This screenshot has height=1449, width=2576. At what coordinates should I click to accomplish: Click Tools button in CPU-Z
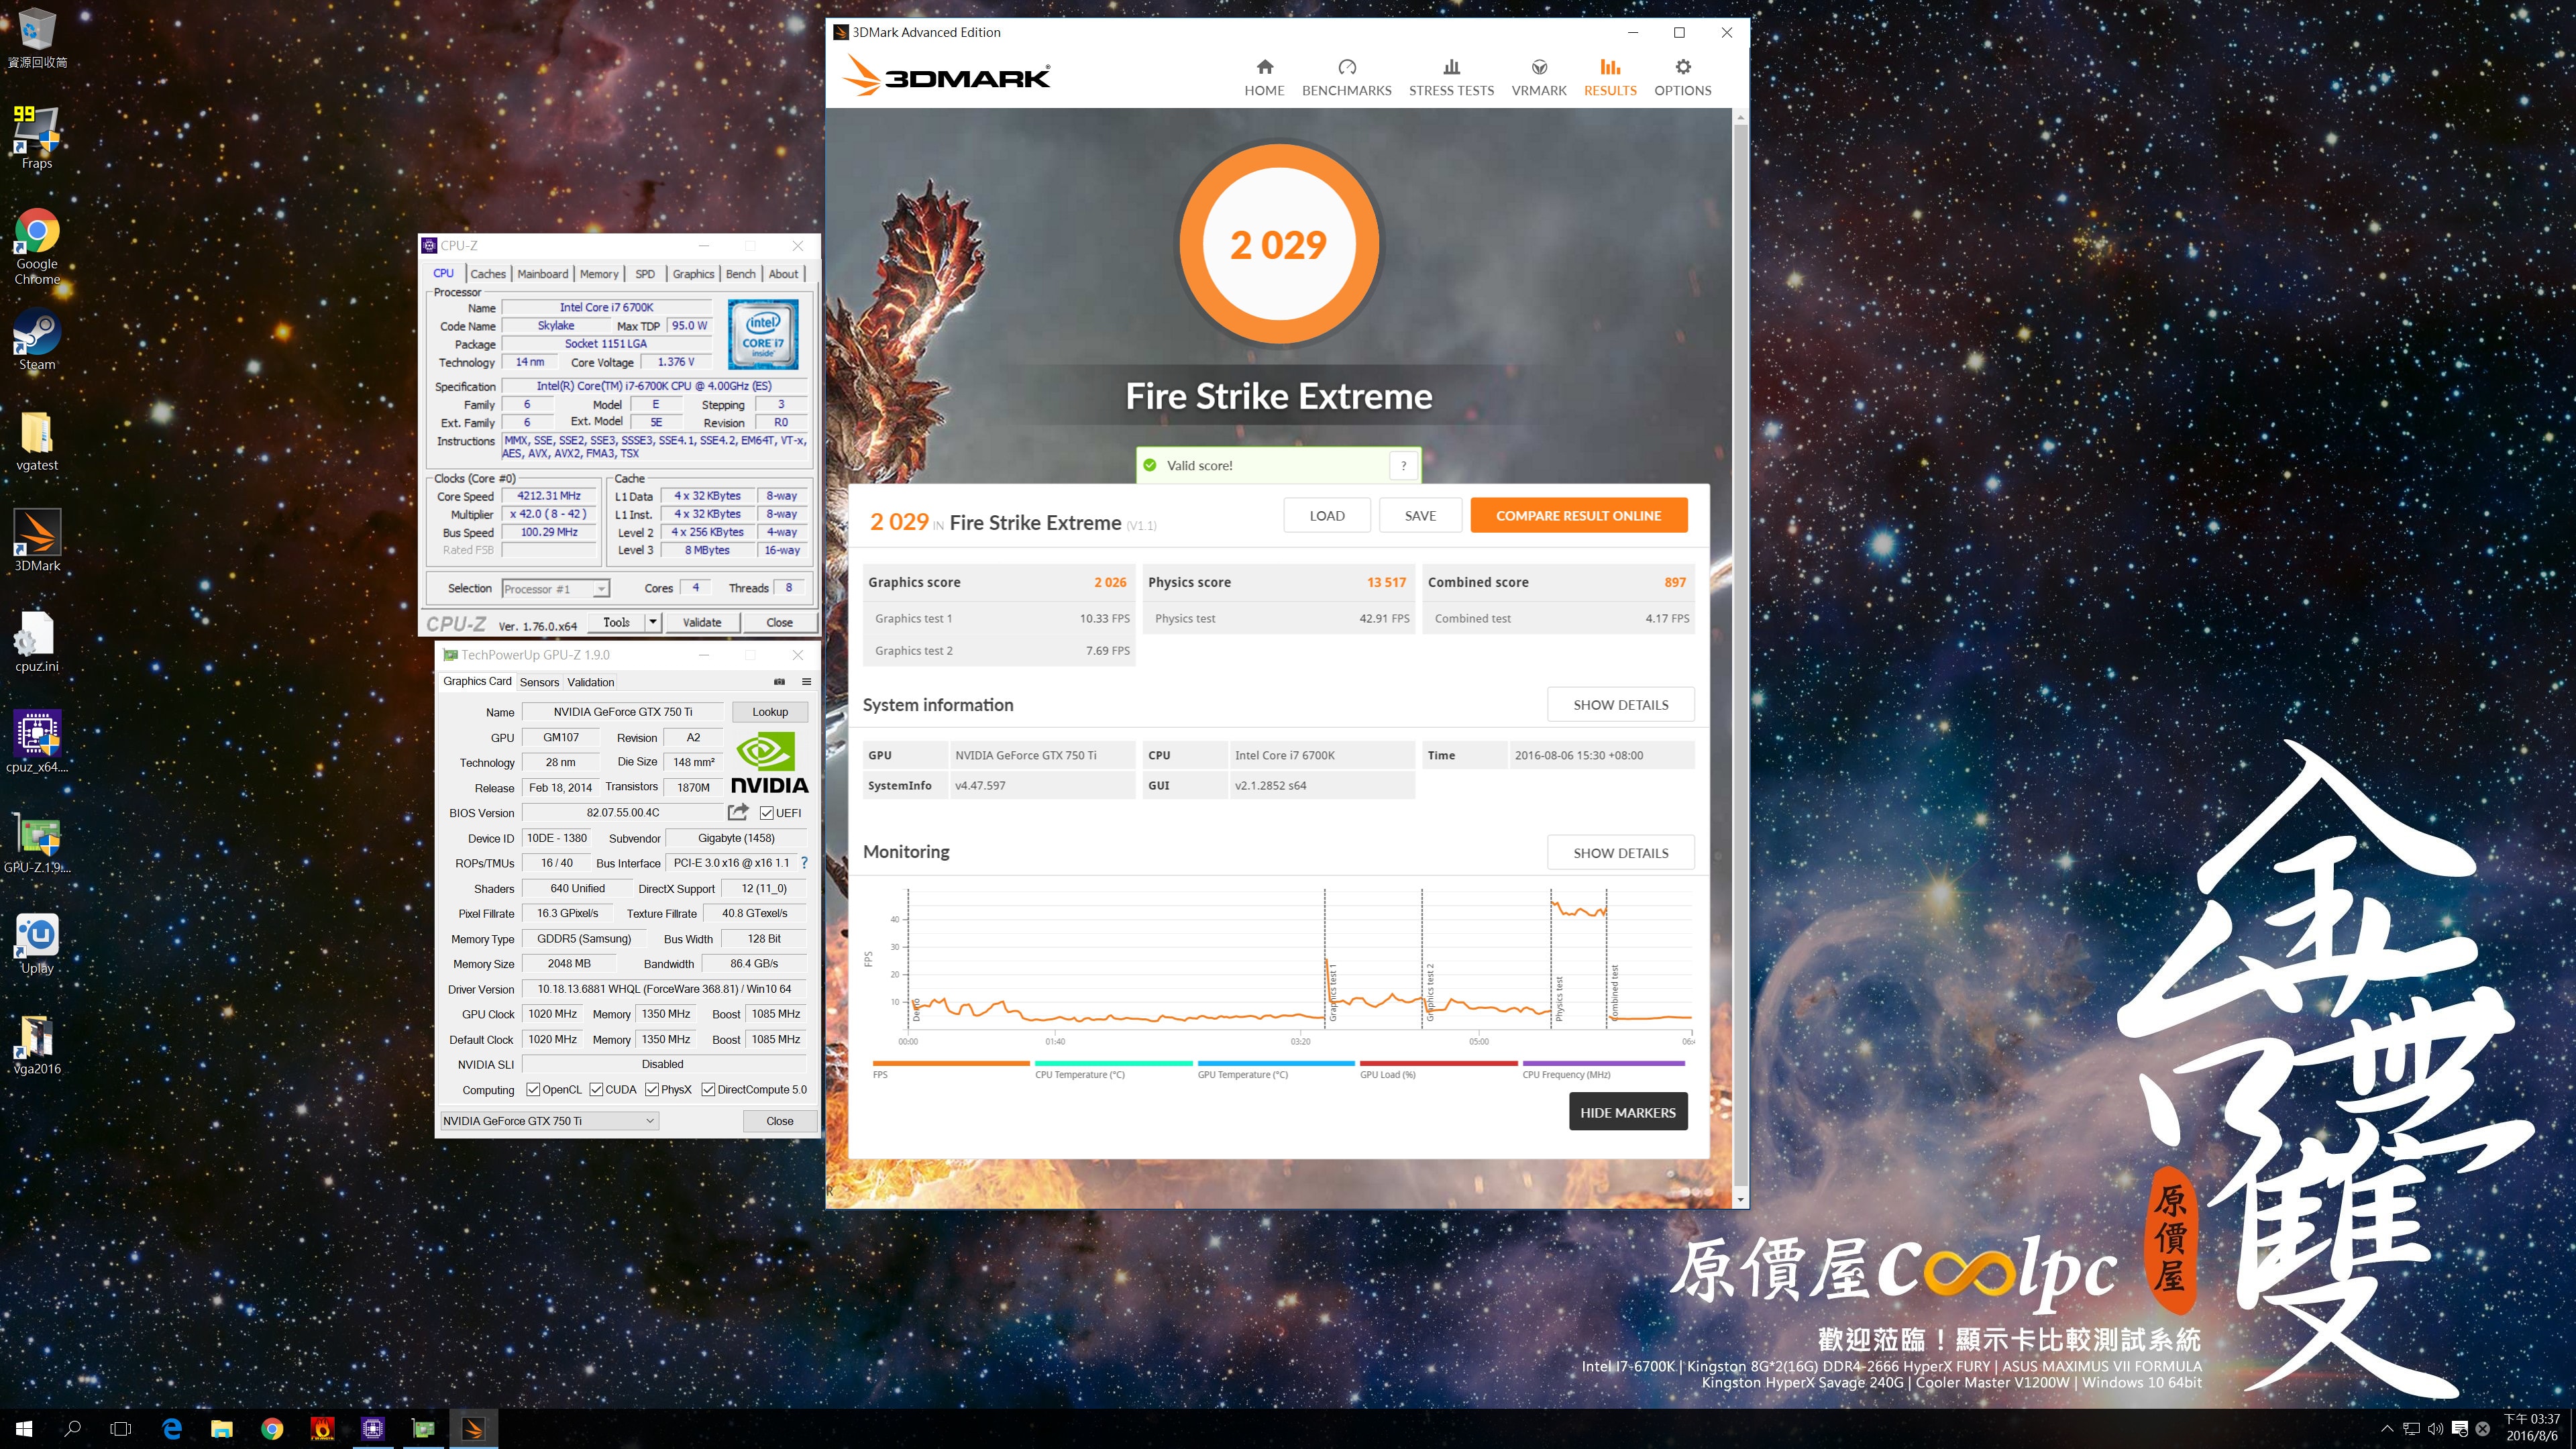(x=616, y=622)
